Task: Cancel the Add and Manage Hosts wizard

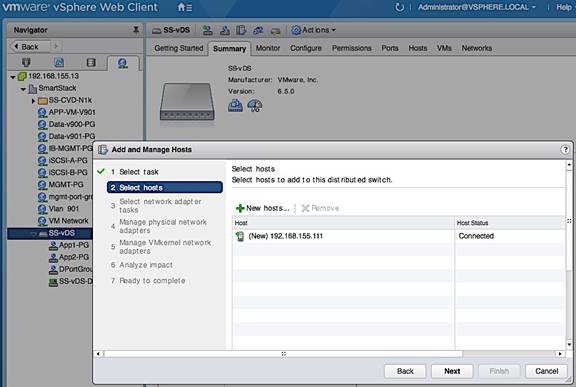Action: [x=546, y=371]
